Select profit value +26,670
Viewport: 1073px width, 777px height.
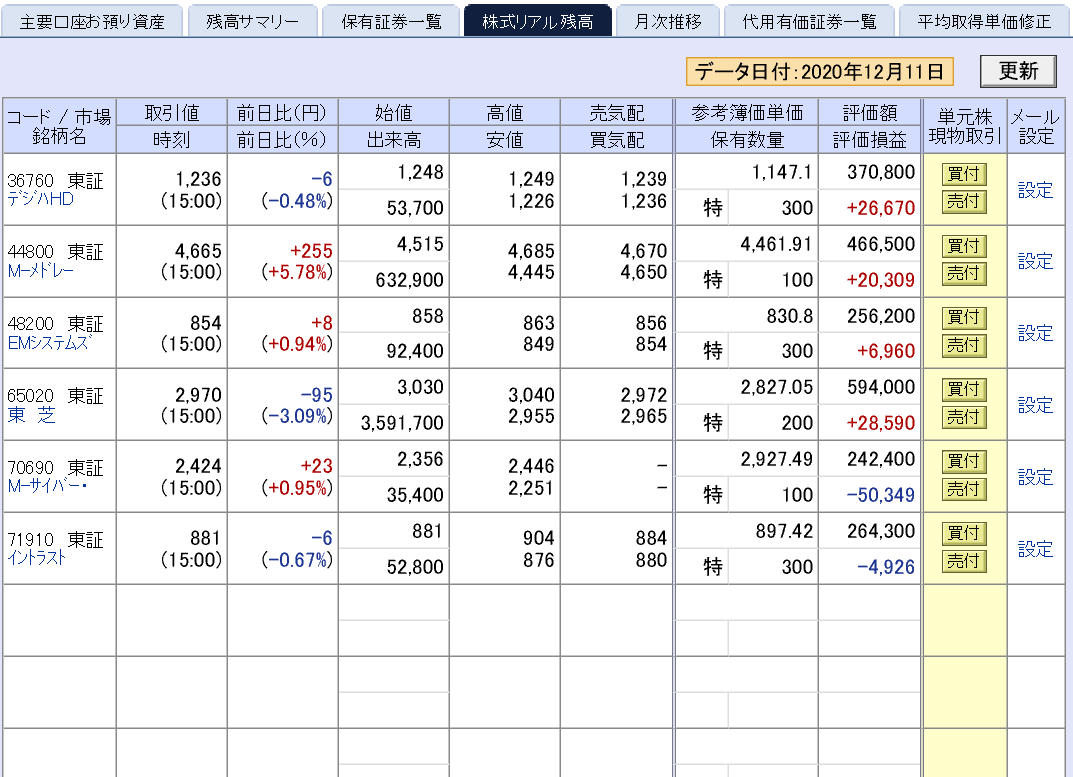point(881,208)
